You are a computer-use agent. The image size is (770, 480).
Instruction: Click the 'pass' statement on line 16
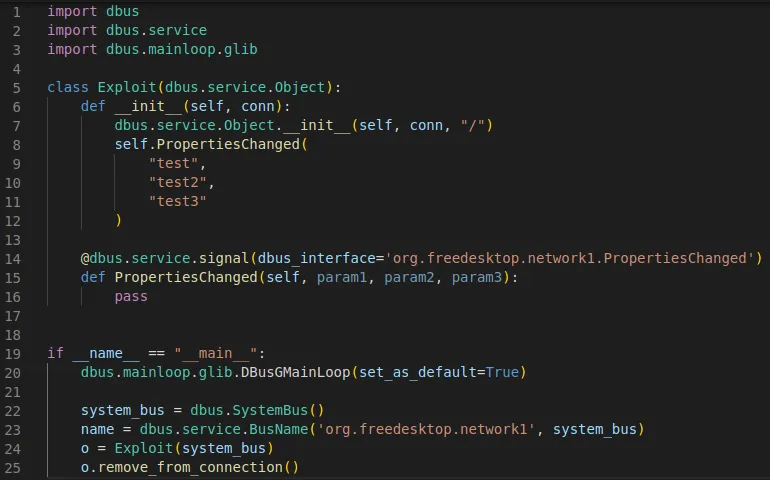(131, 296)
